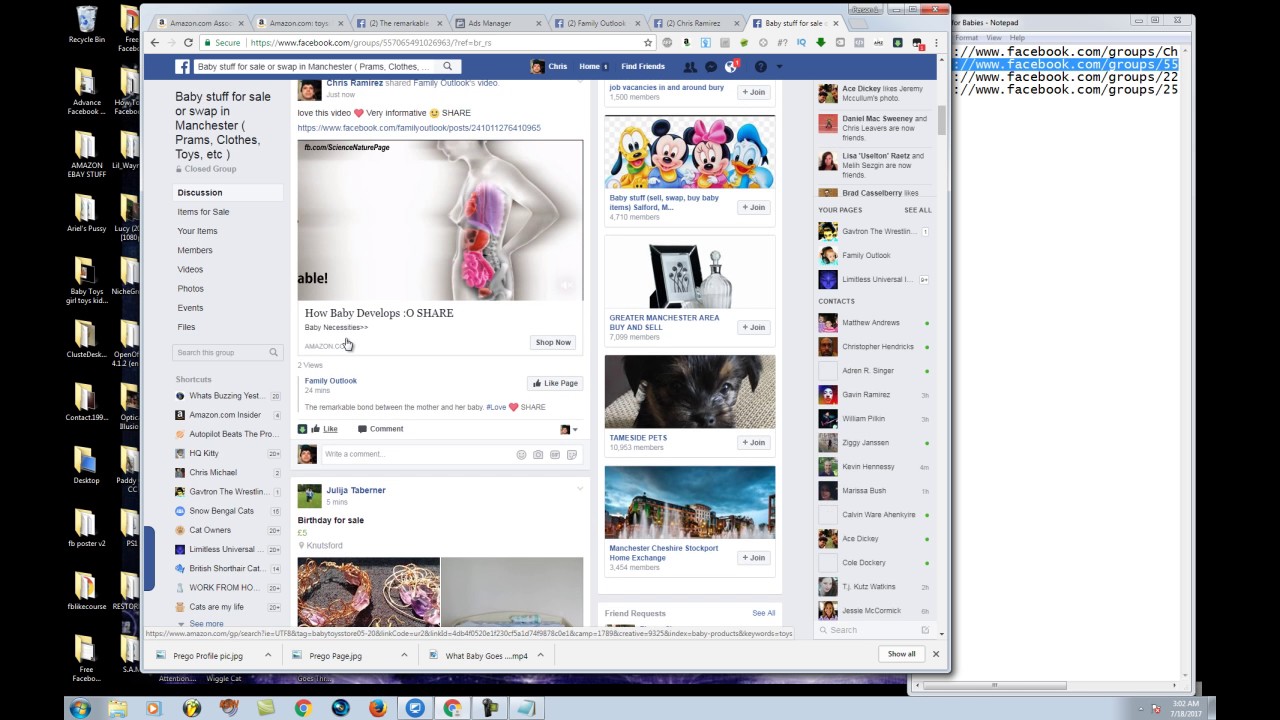Image resolution: width=1280 pixels, height=720 pixels.
Task: Click the Amazon extension icon in Chrome toolbar
Action: pyautogui.click(x=686, y=43)
